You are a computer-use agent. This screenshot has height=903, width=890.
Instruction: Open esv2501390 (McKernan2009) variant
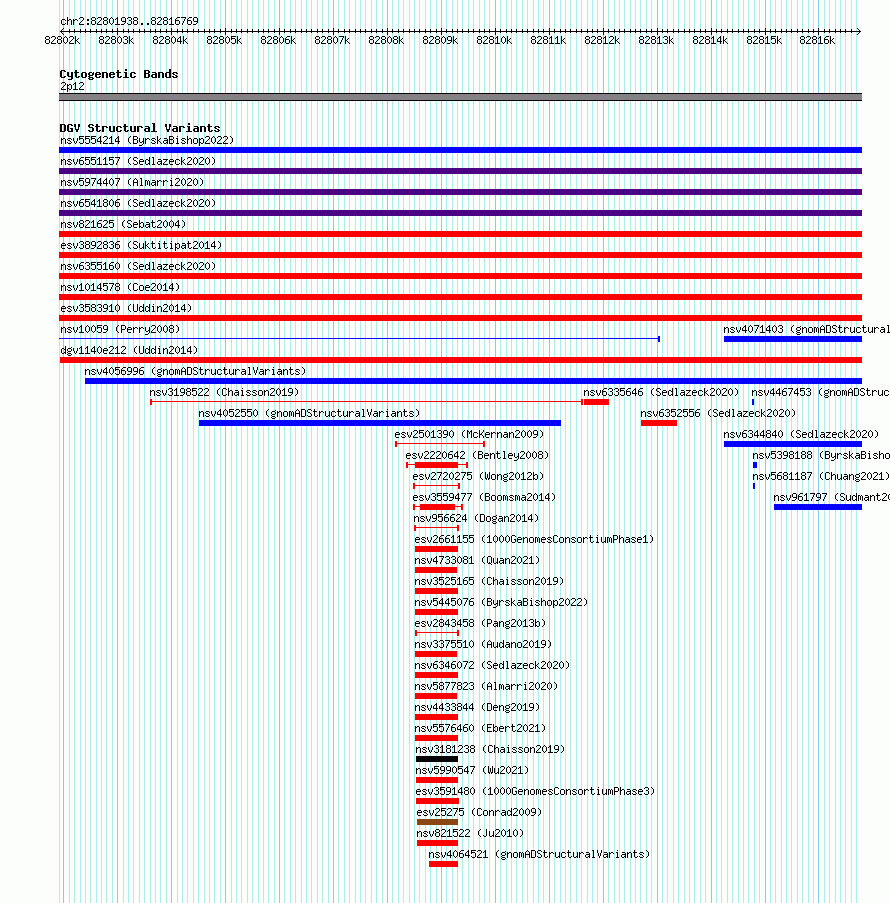[x=469, y=434]
